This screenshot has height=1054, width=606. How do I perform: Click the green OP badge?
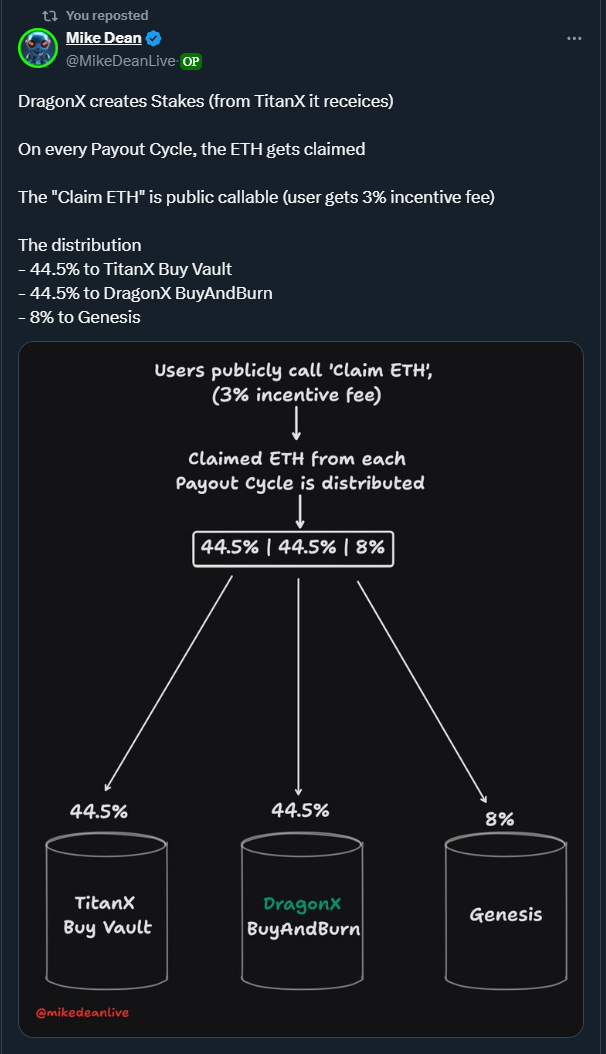191,61
